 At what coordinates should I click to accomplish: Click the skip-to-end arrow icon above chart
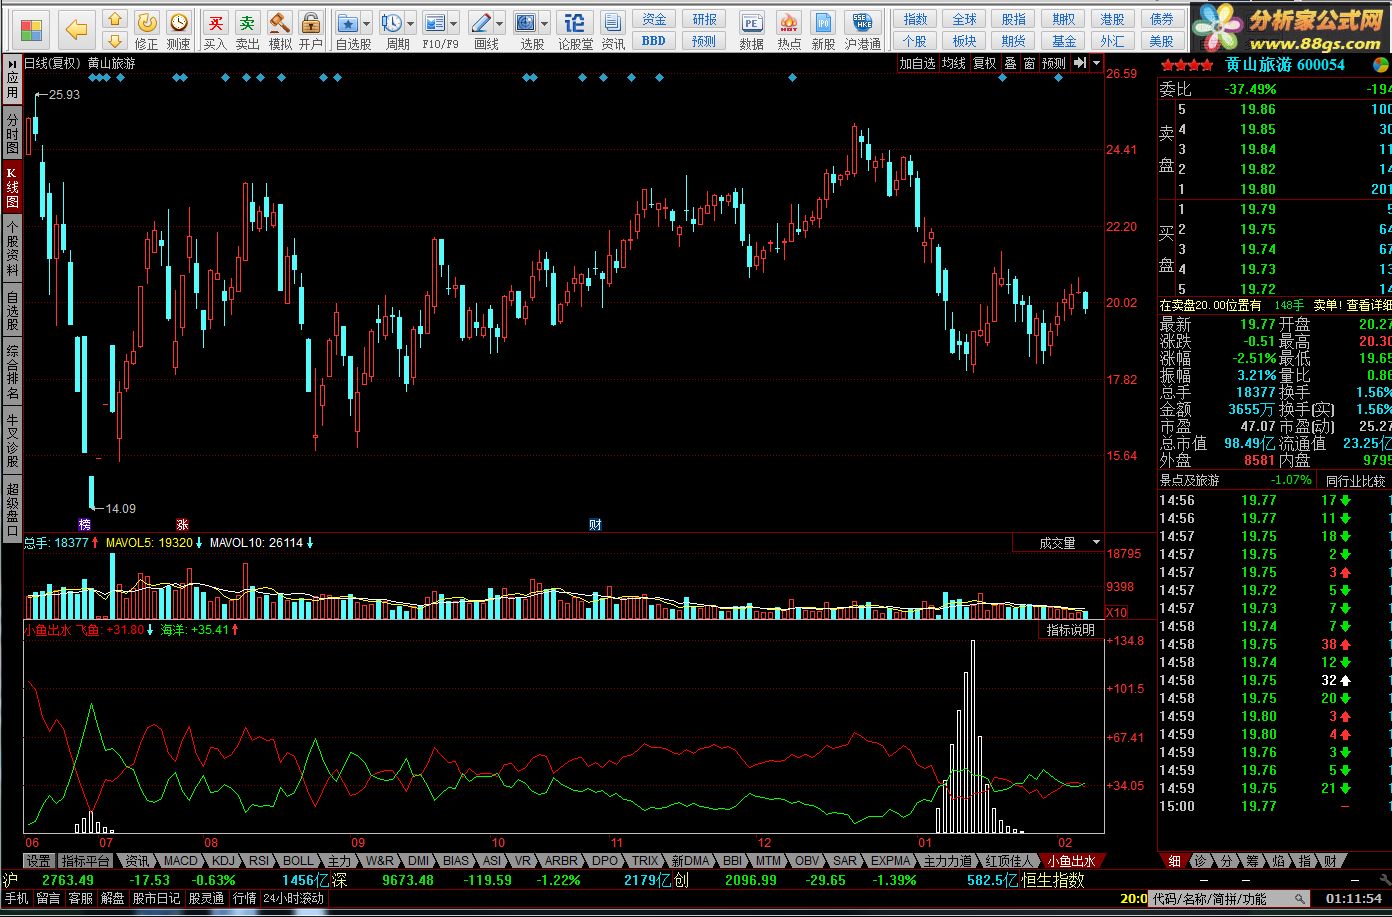1080,63
